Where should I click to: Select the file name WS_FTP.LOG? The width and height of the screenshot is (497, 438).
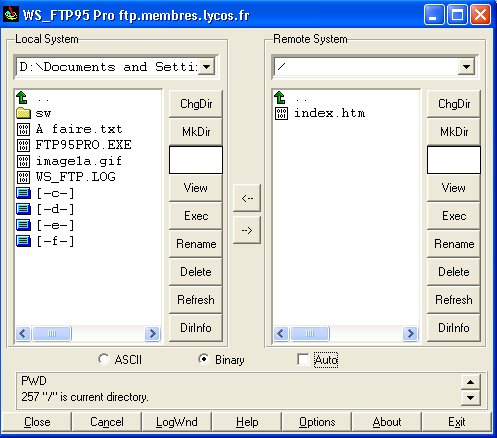(x=76, y=177)
